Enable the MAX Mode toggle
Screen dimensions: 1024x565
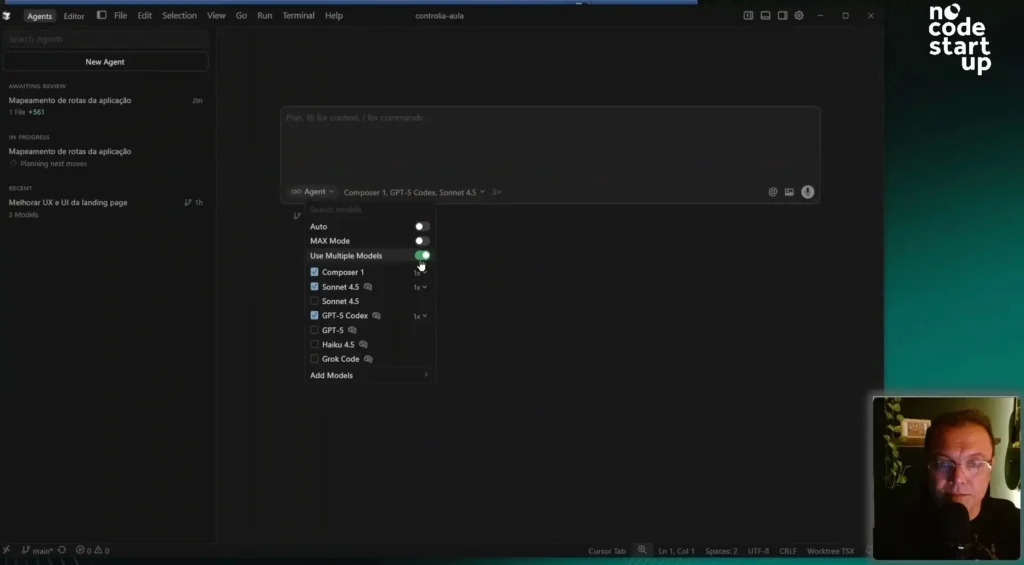(422, 241)
